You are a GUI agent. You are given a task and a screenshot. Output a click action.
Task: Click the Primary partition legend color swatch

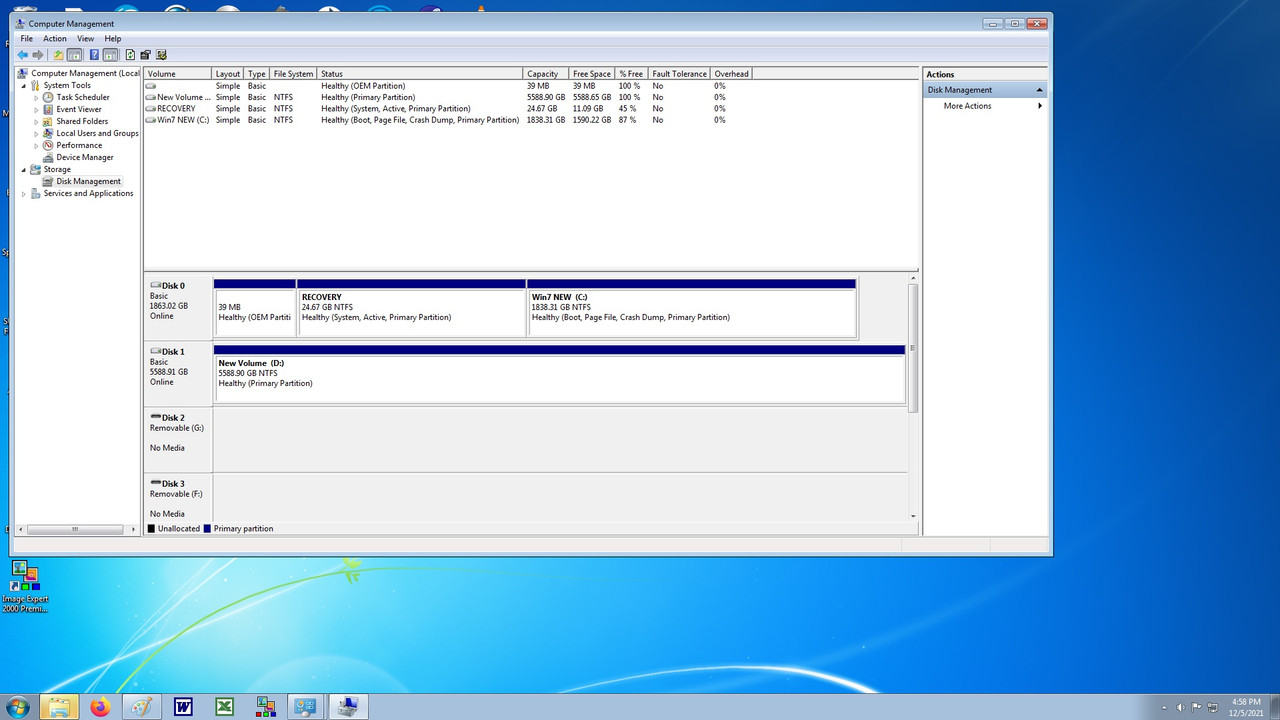[x=207, y=529]
